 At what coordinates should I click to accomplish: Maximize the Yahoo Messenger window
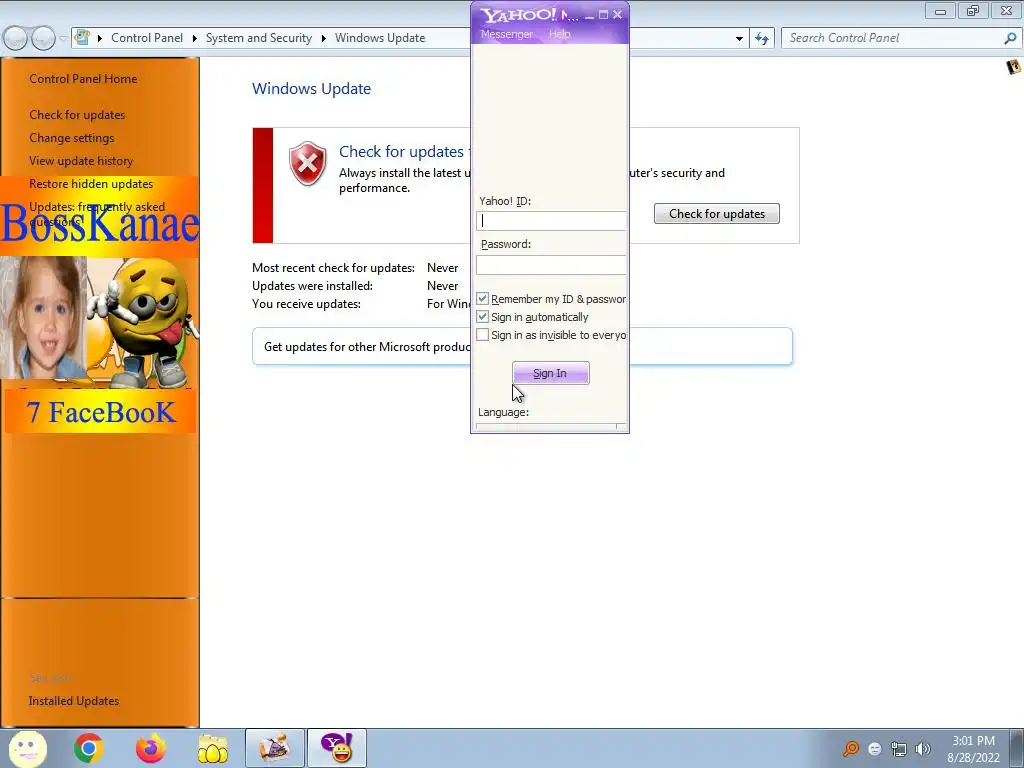603,14
